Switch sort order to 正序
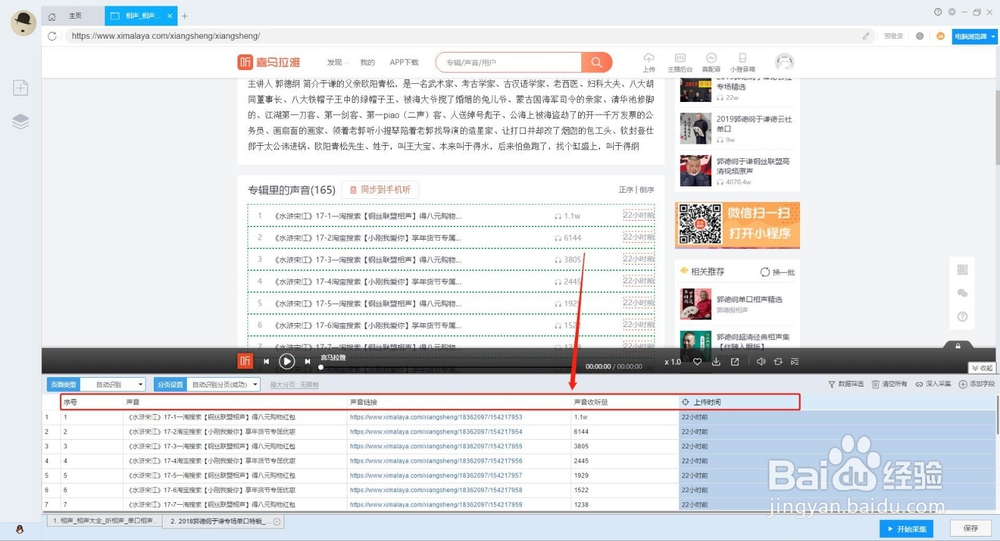This screenshot has height=541, width=1000. pos(626,189)
